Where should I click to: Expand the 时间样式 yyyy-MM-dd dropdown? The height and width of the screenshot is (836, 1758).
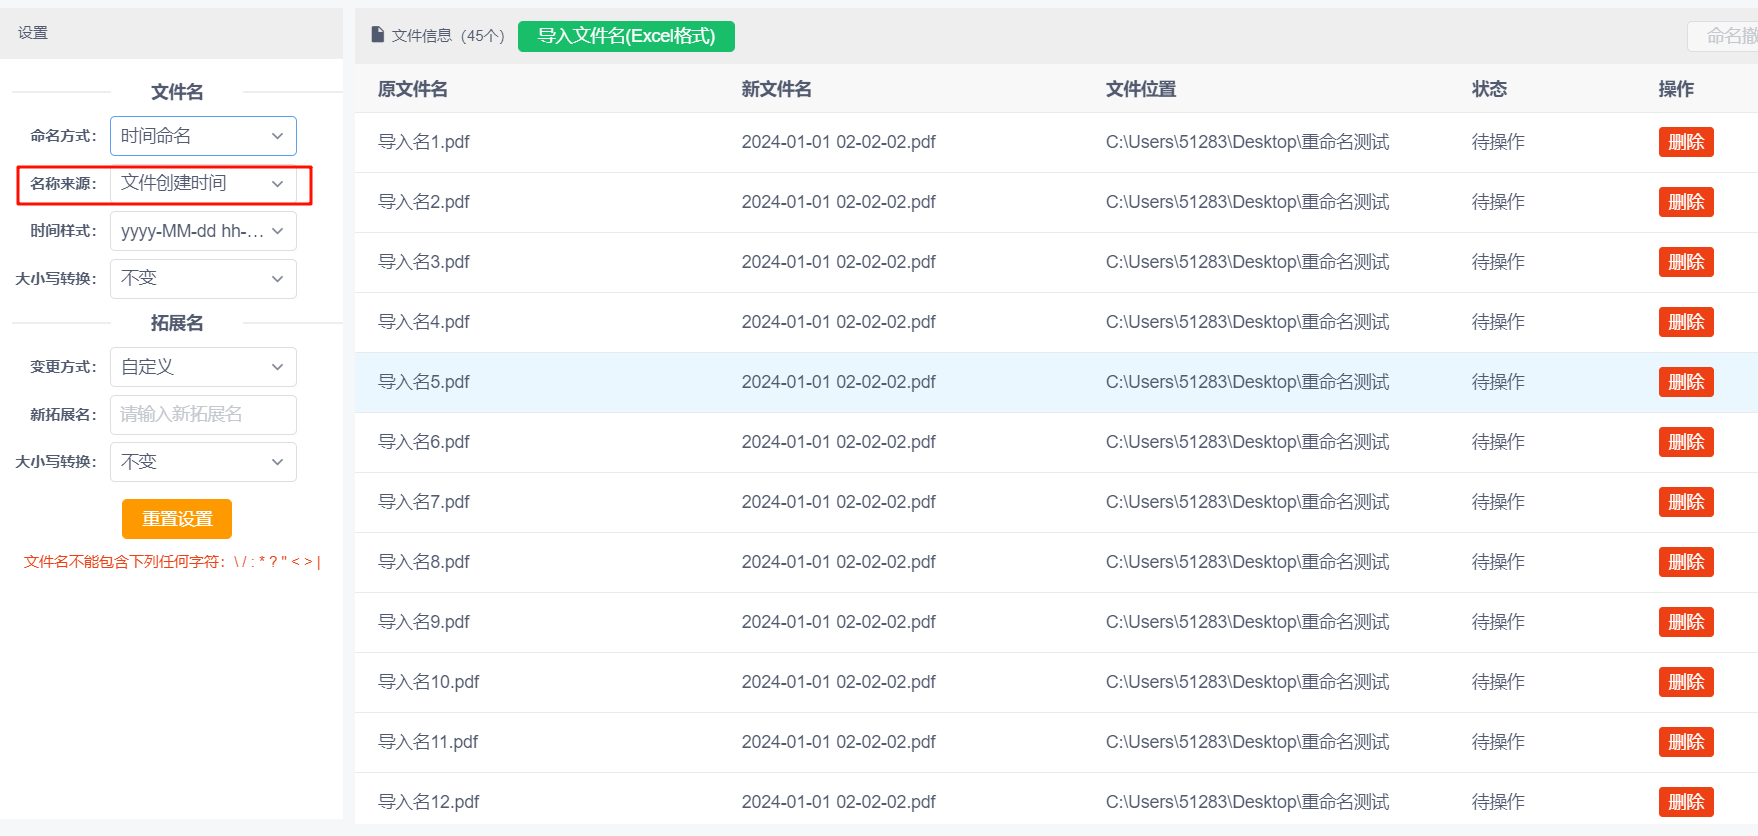coord(203,231)
